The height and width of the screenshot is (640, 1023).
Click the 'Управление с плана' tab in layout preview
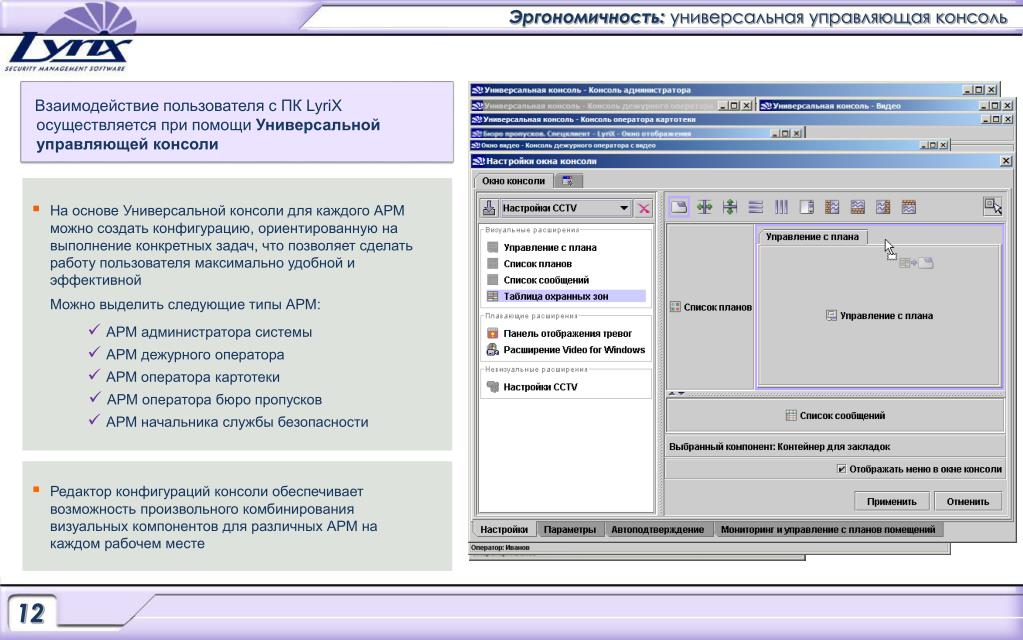(x=812, y=237)
